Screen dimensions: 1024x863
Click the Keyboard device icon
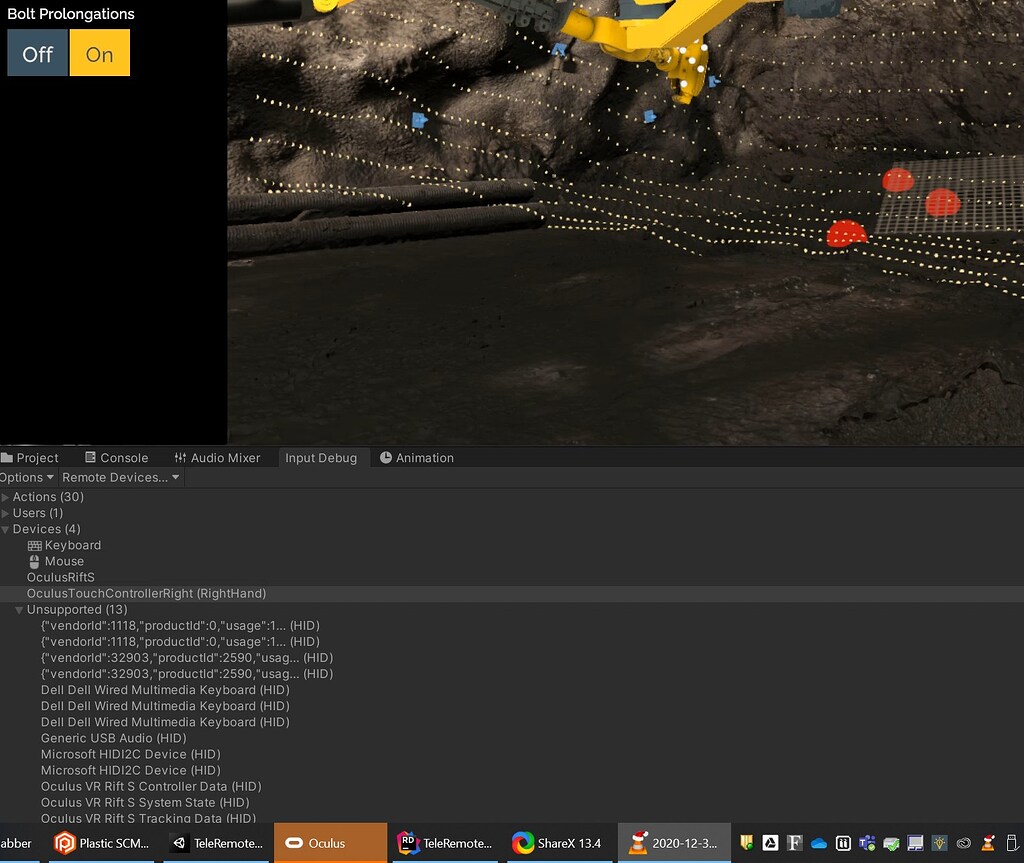coord(34,545)
